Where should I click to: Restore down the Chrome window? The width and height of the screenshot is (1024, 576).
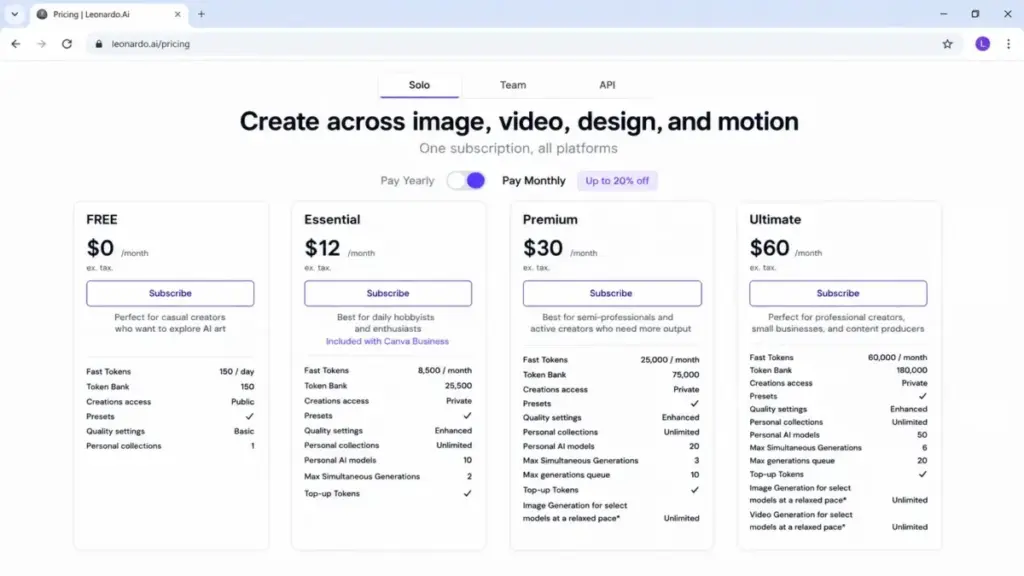pos(975,14)
